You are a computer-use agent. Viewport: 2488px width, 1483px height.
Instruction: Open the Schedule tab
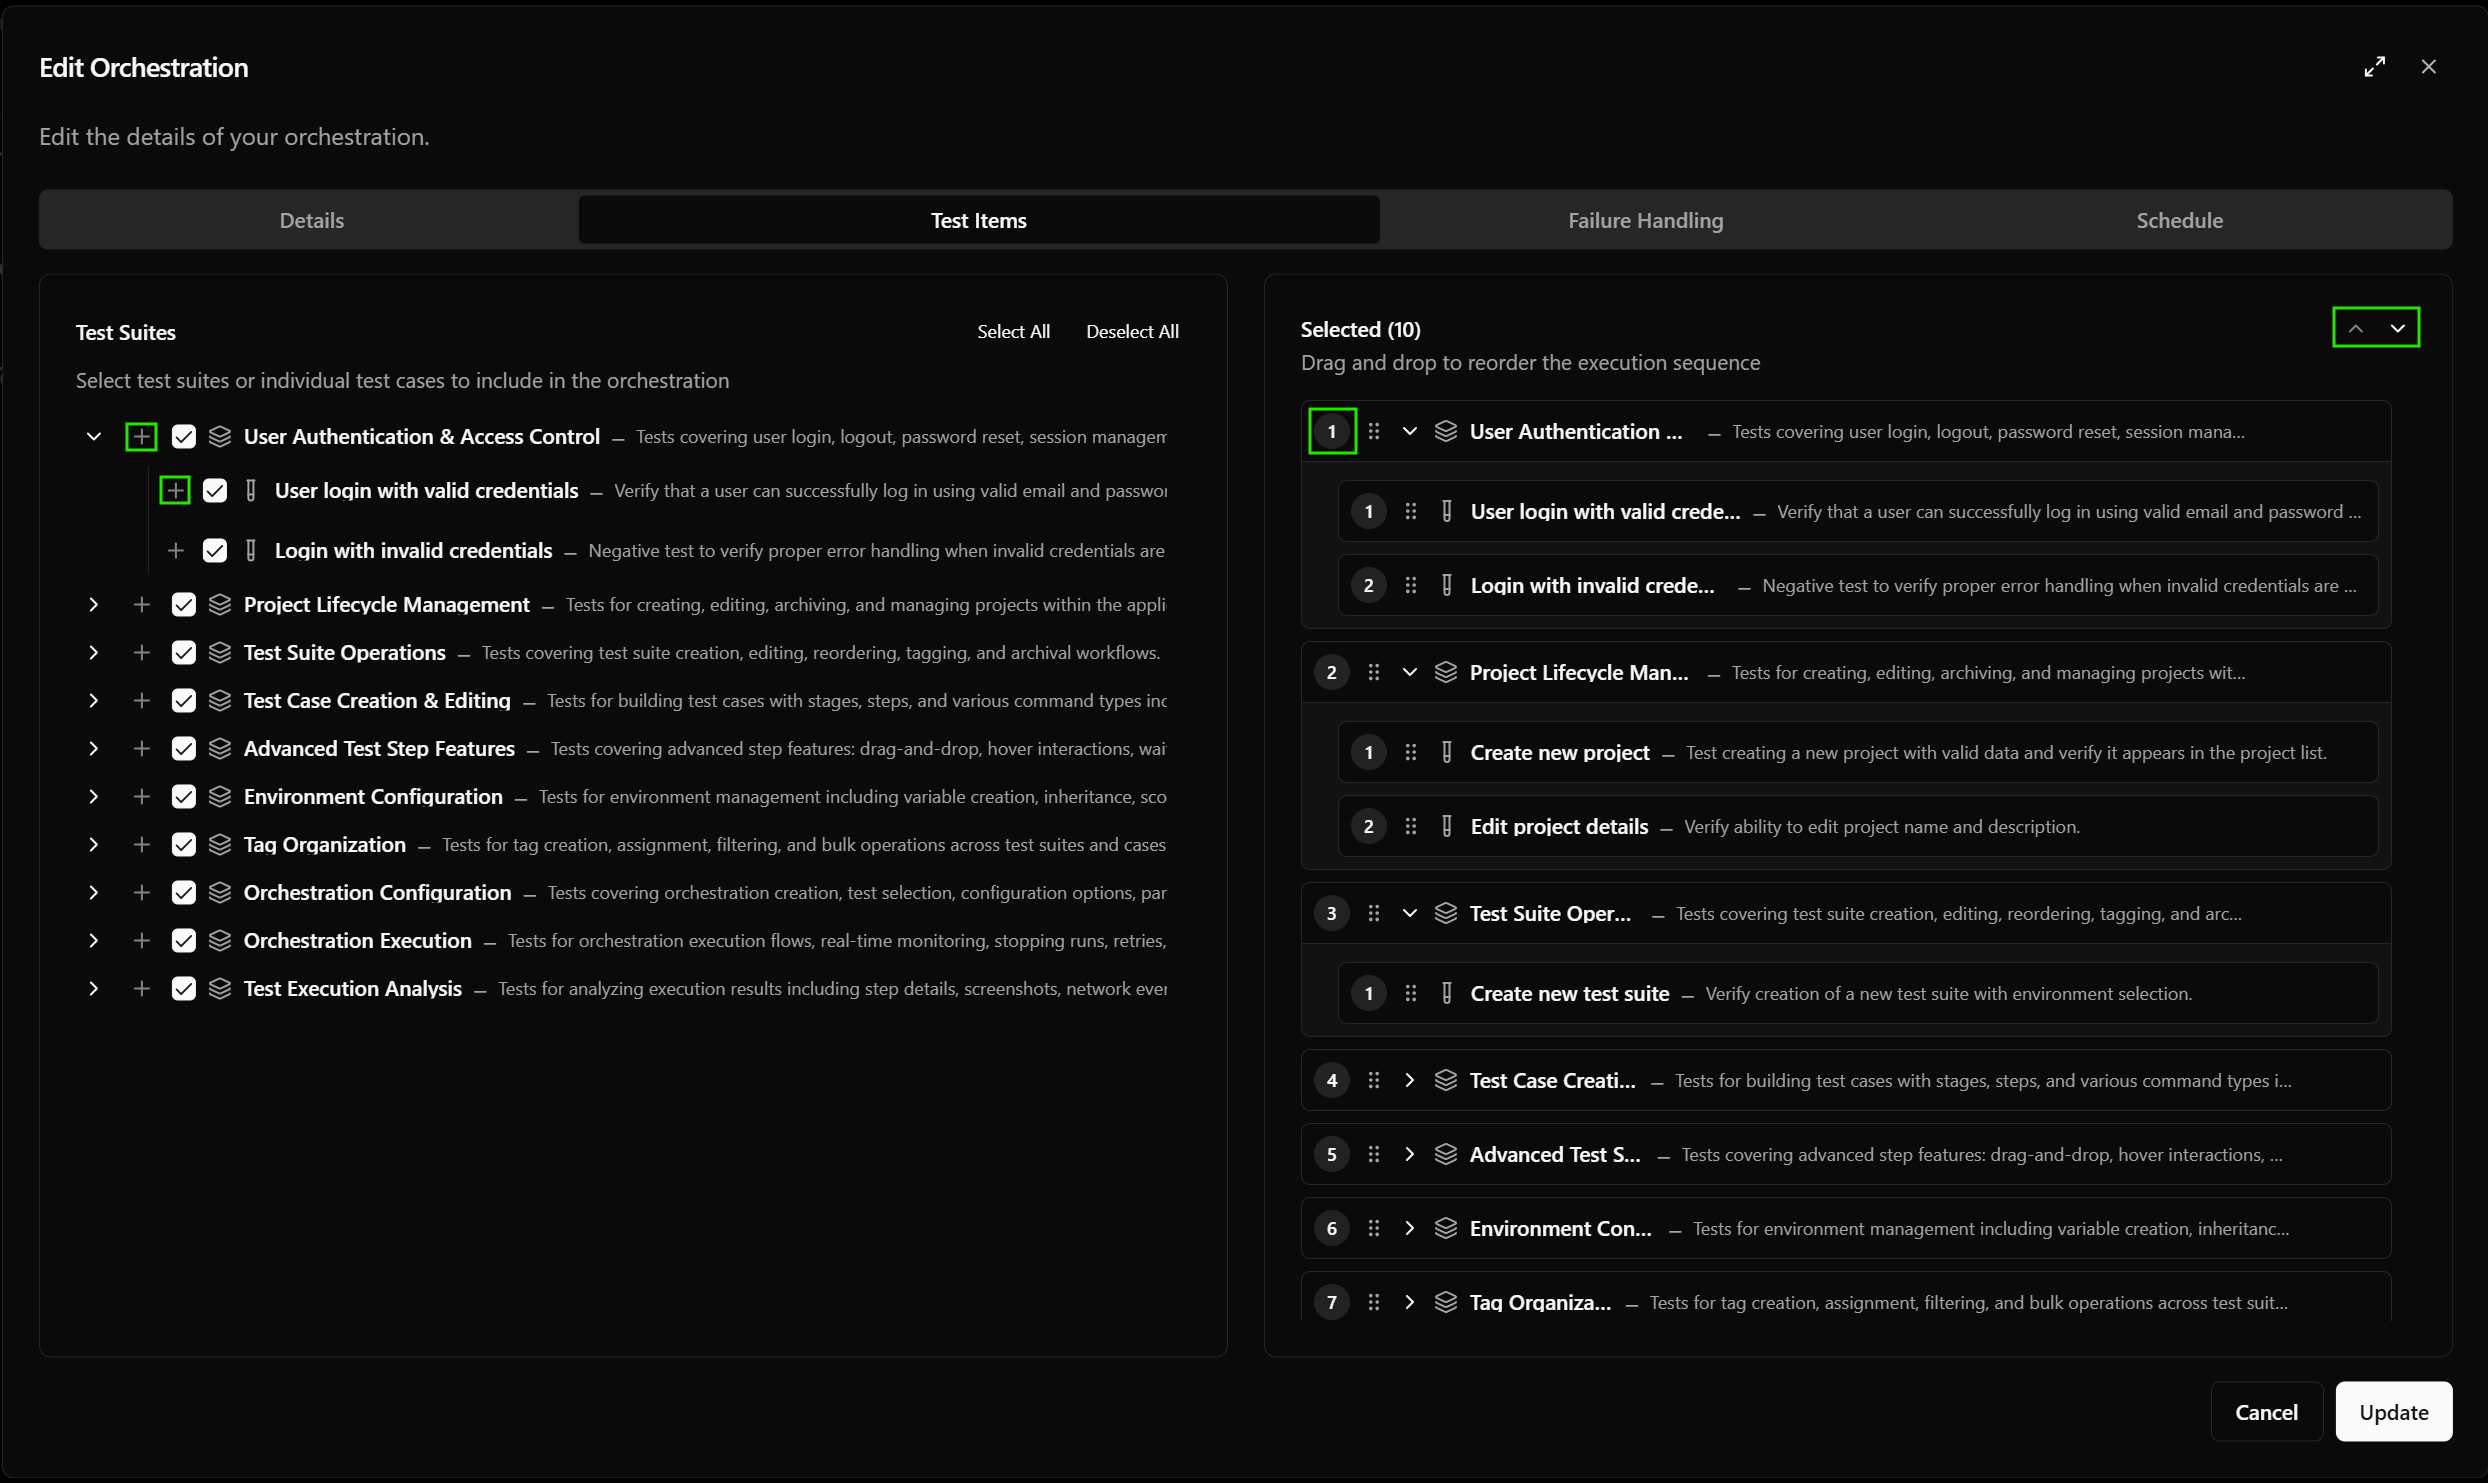(2179, 220)
